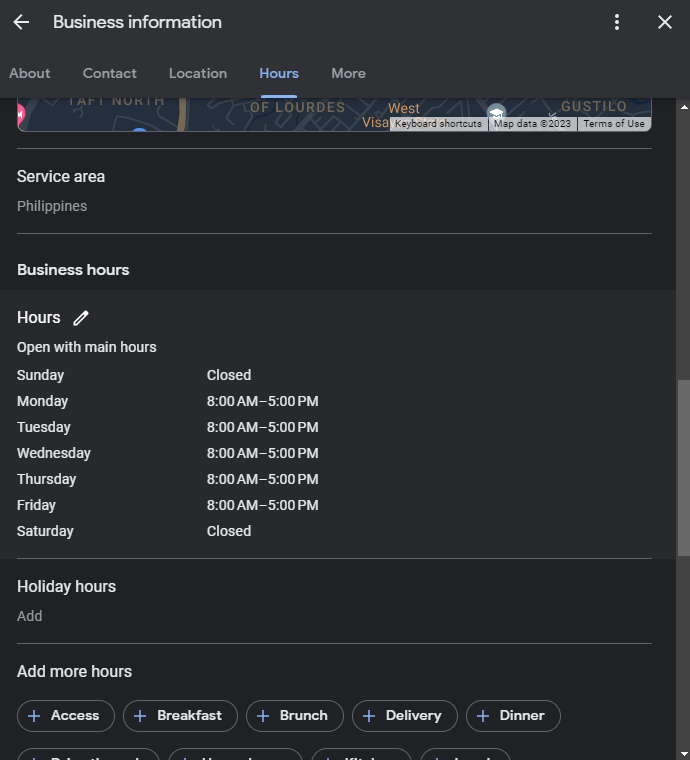
Task: Open the Location tab
Action: coord(198,73)
